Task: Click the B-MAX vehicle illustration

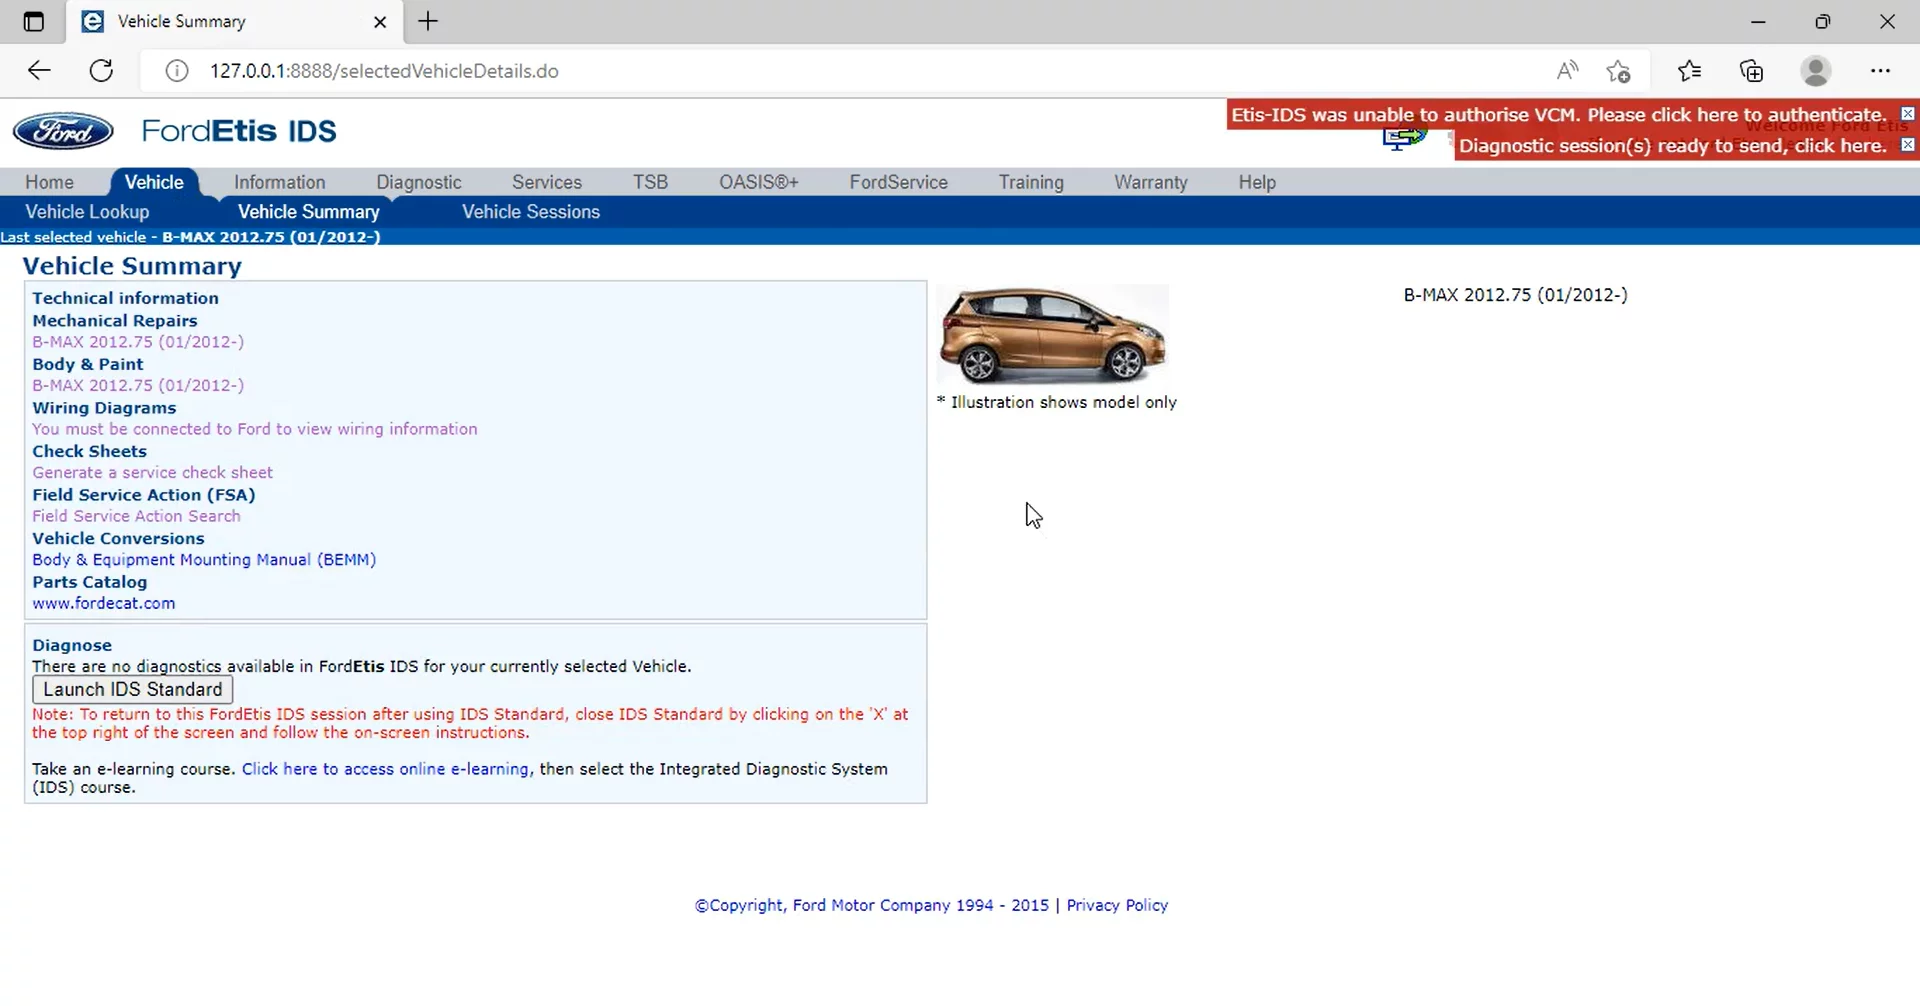Action: pyautogui.click(x=1052, y=335)
